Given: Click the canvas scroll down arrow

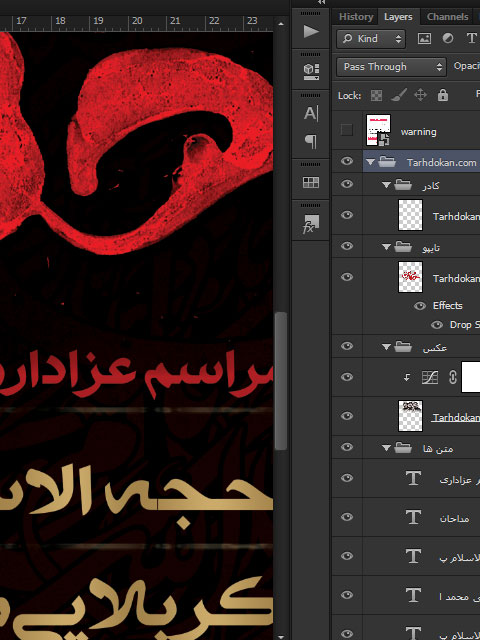Looking at the screenshot, I should point(280,636).
